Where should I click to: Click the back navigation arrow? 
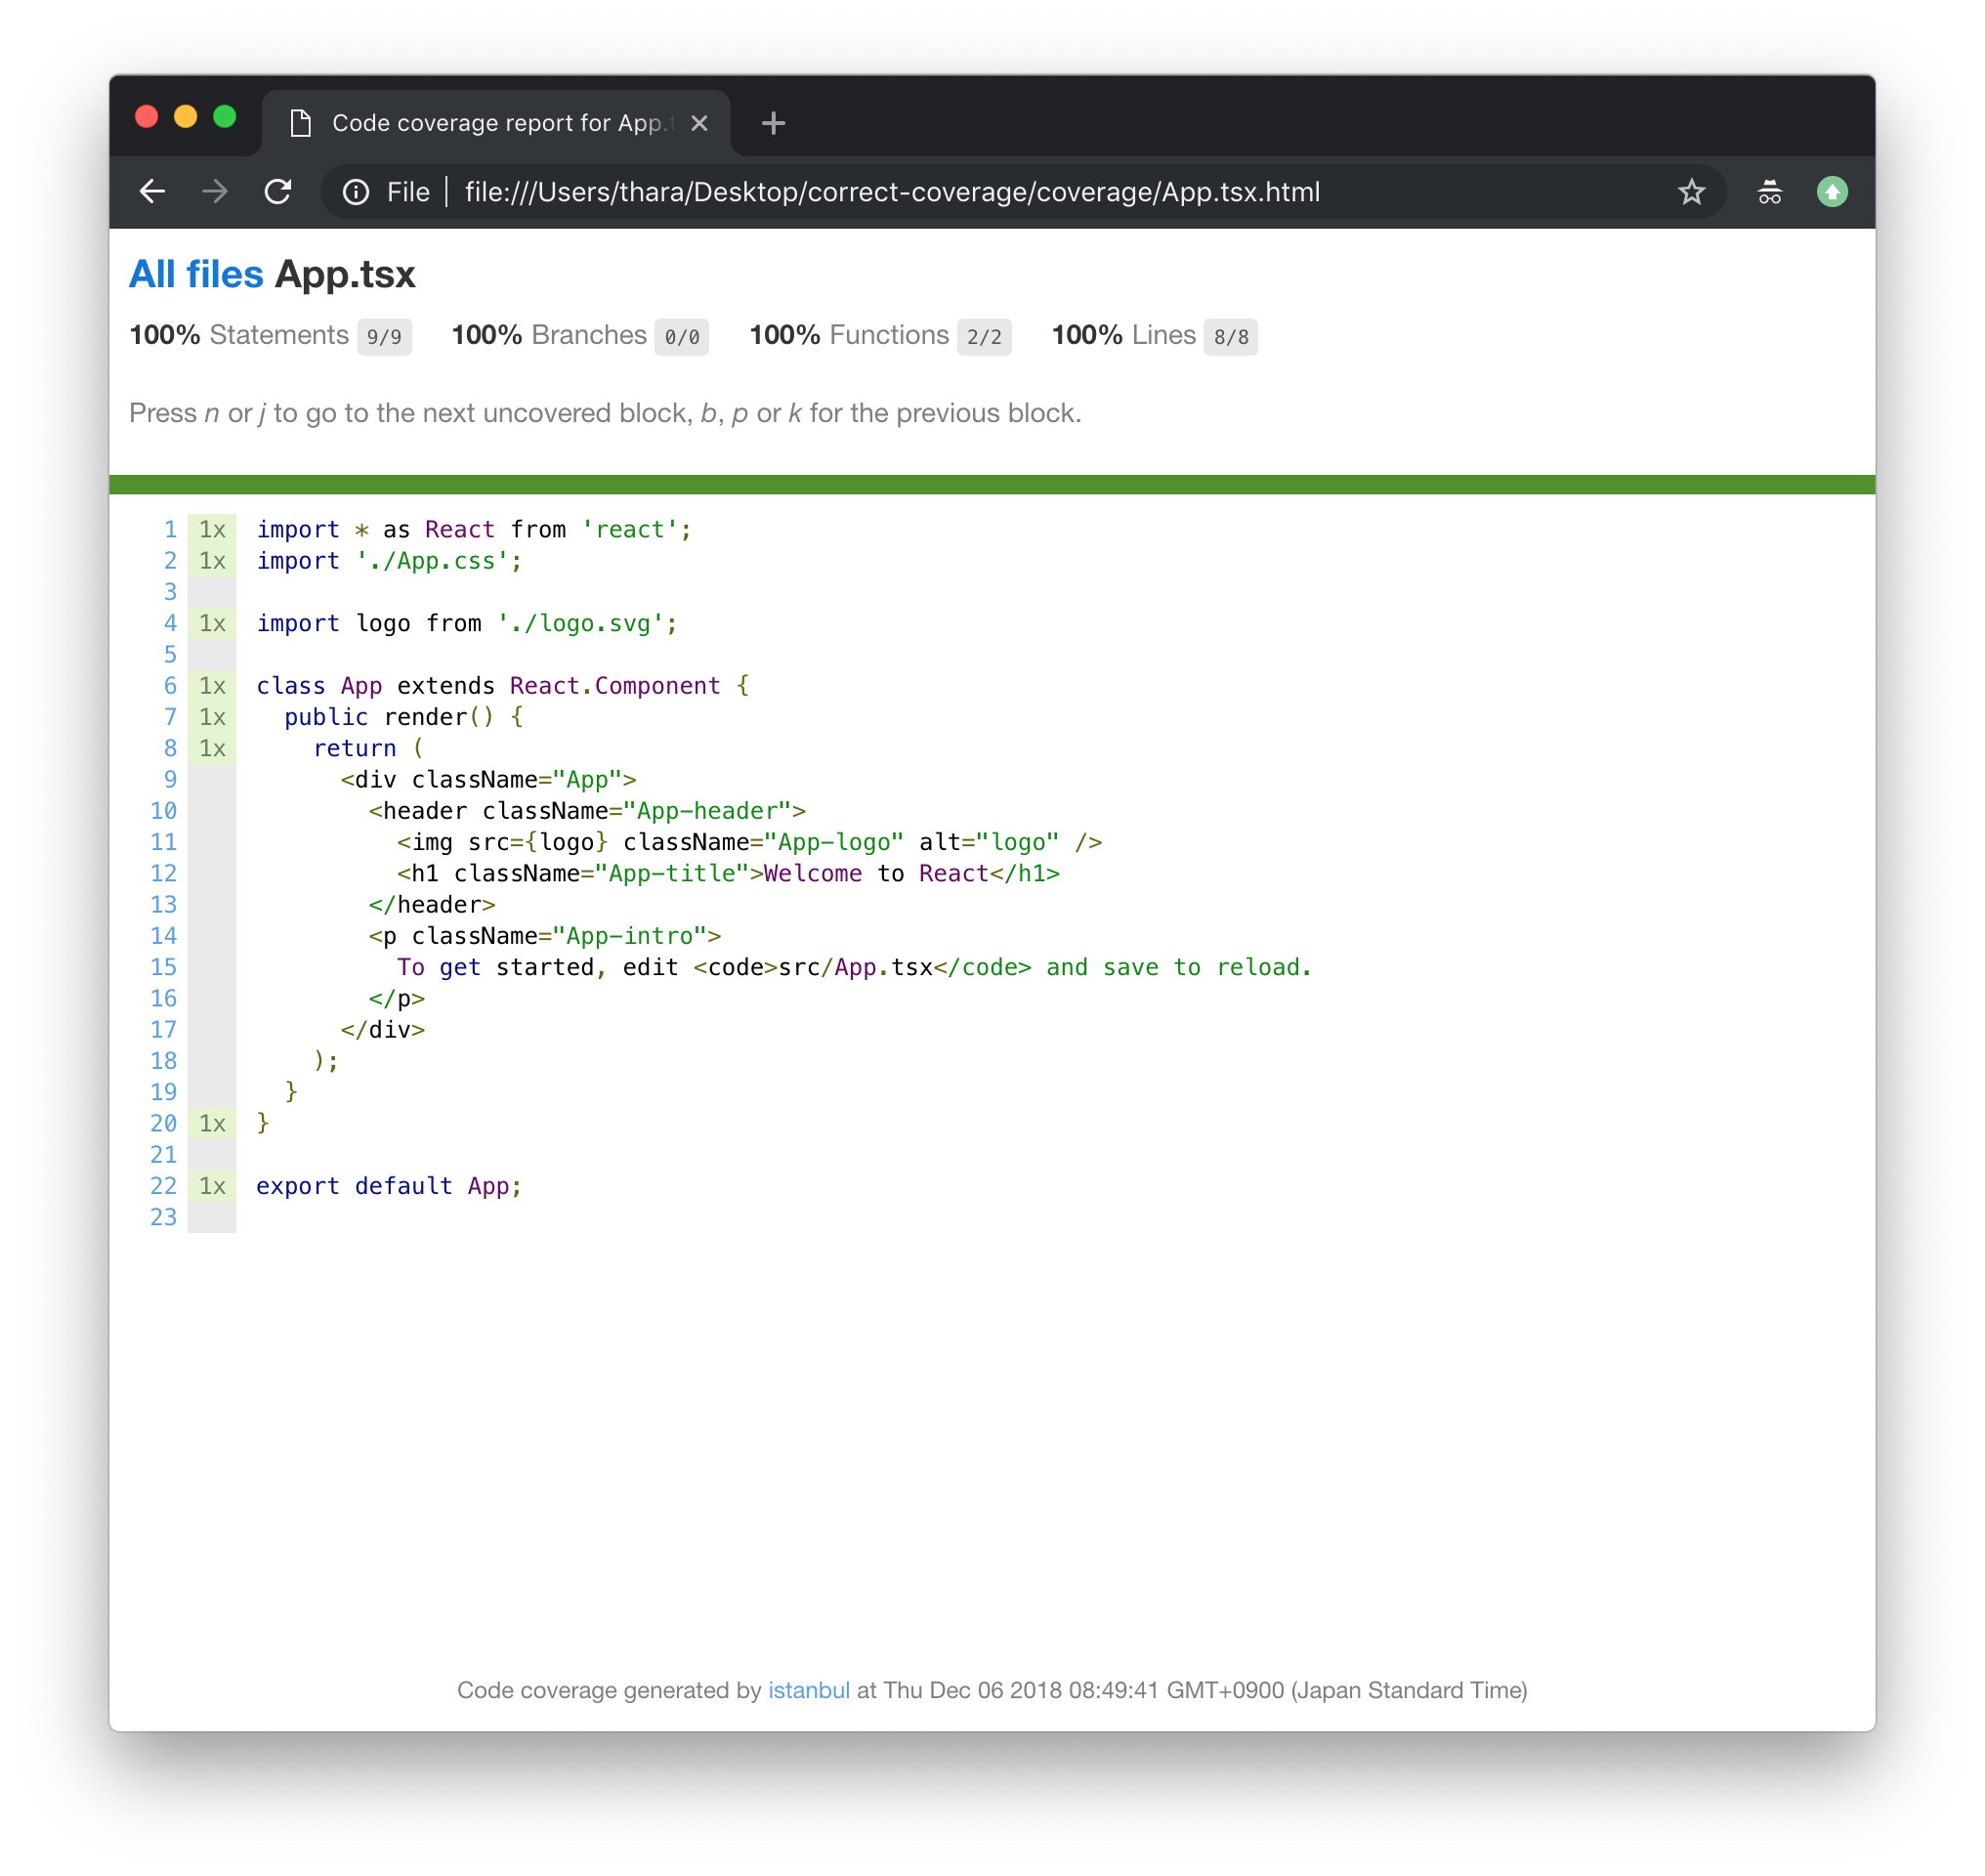click(x=152, y=192)
